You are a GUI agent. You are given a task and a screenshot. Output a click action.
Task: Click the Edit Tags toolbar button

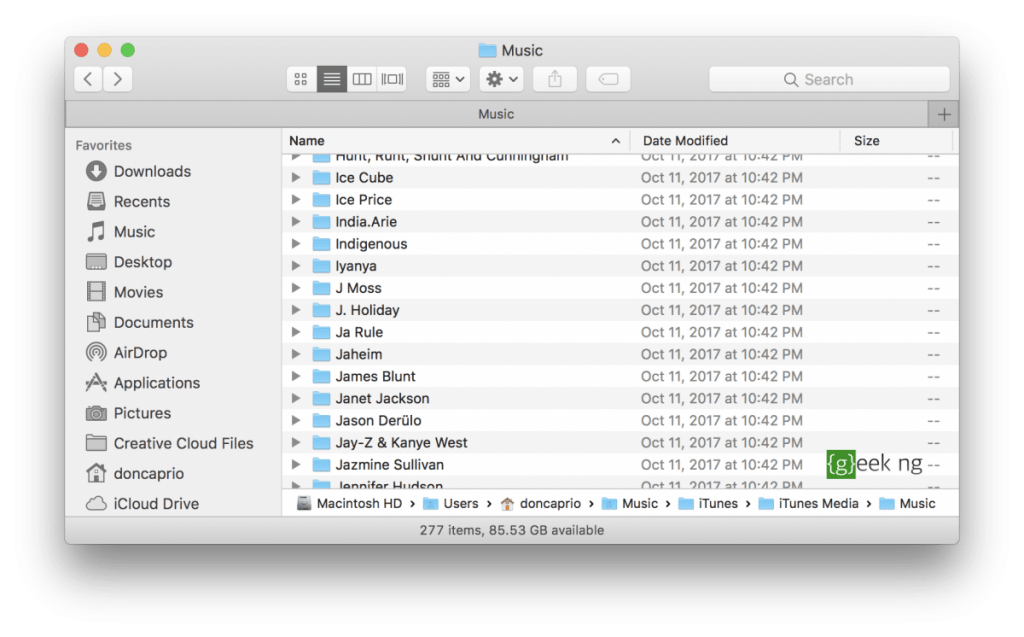(x=608, y=79)
